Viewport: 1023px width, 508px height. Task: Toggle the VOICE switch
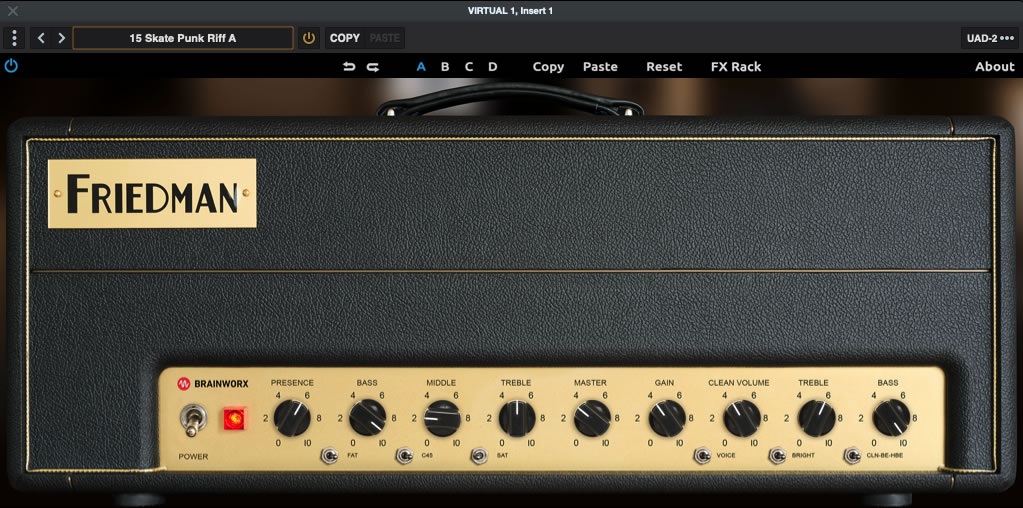pos(702,455)
